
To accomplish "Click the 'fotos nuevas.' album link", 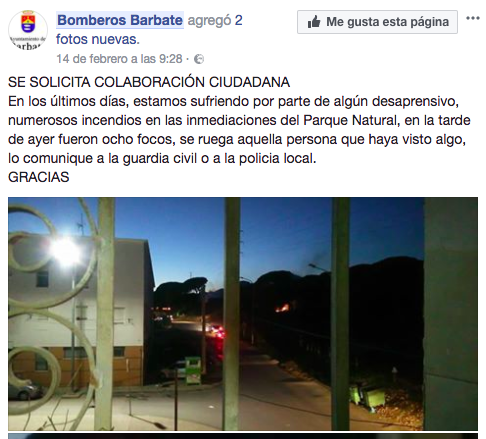I will pyautogui.click(x=98, y=39).
